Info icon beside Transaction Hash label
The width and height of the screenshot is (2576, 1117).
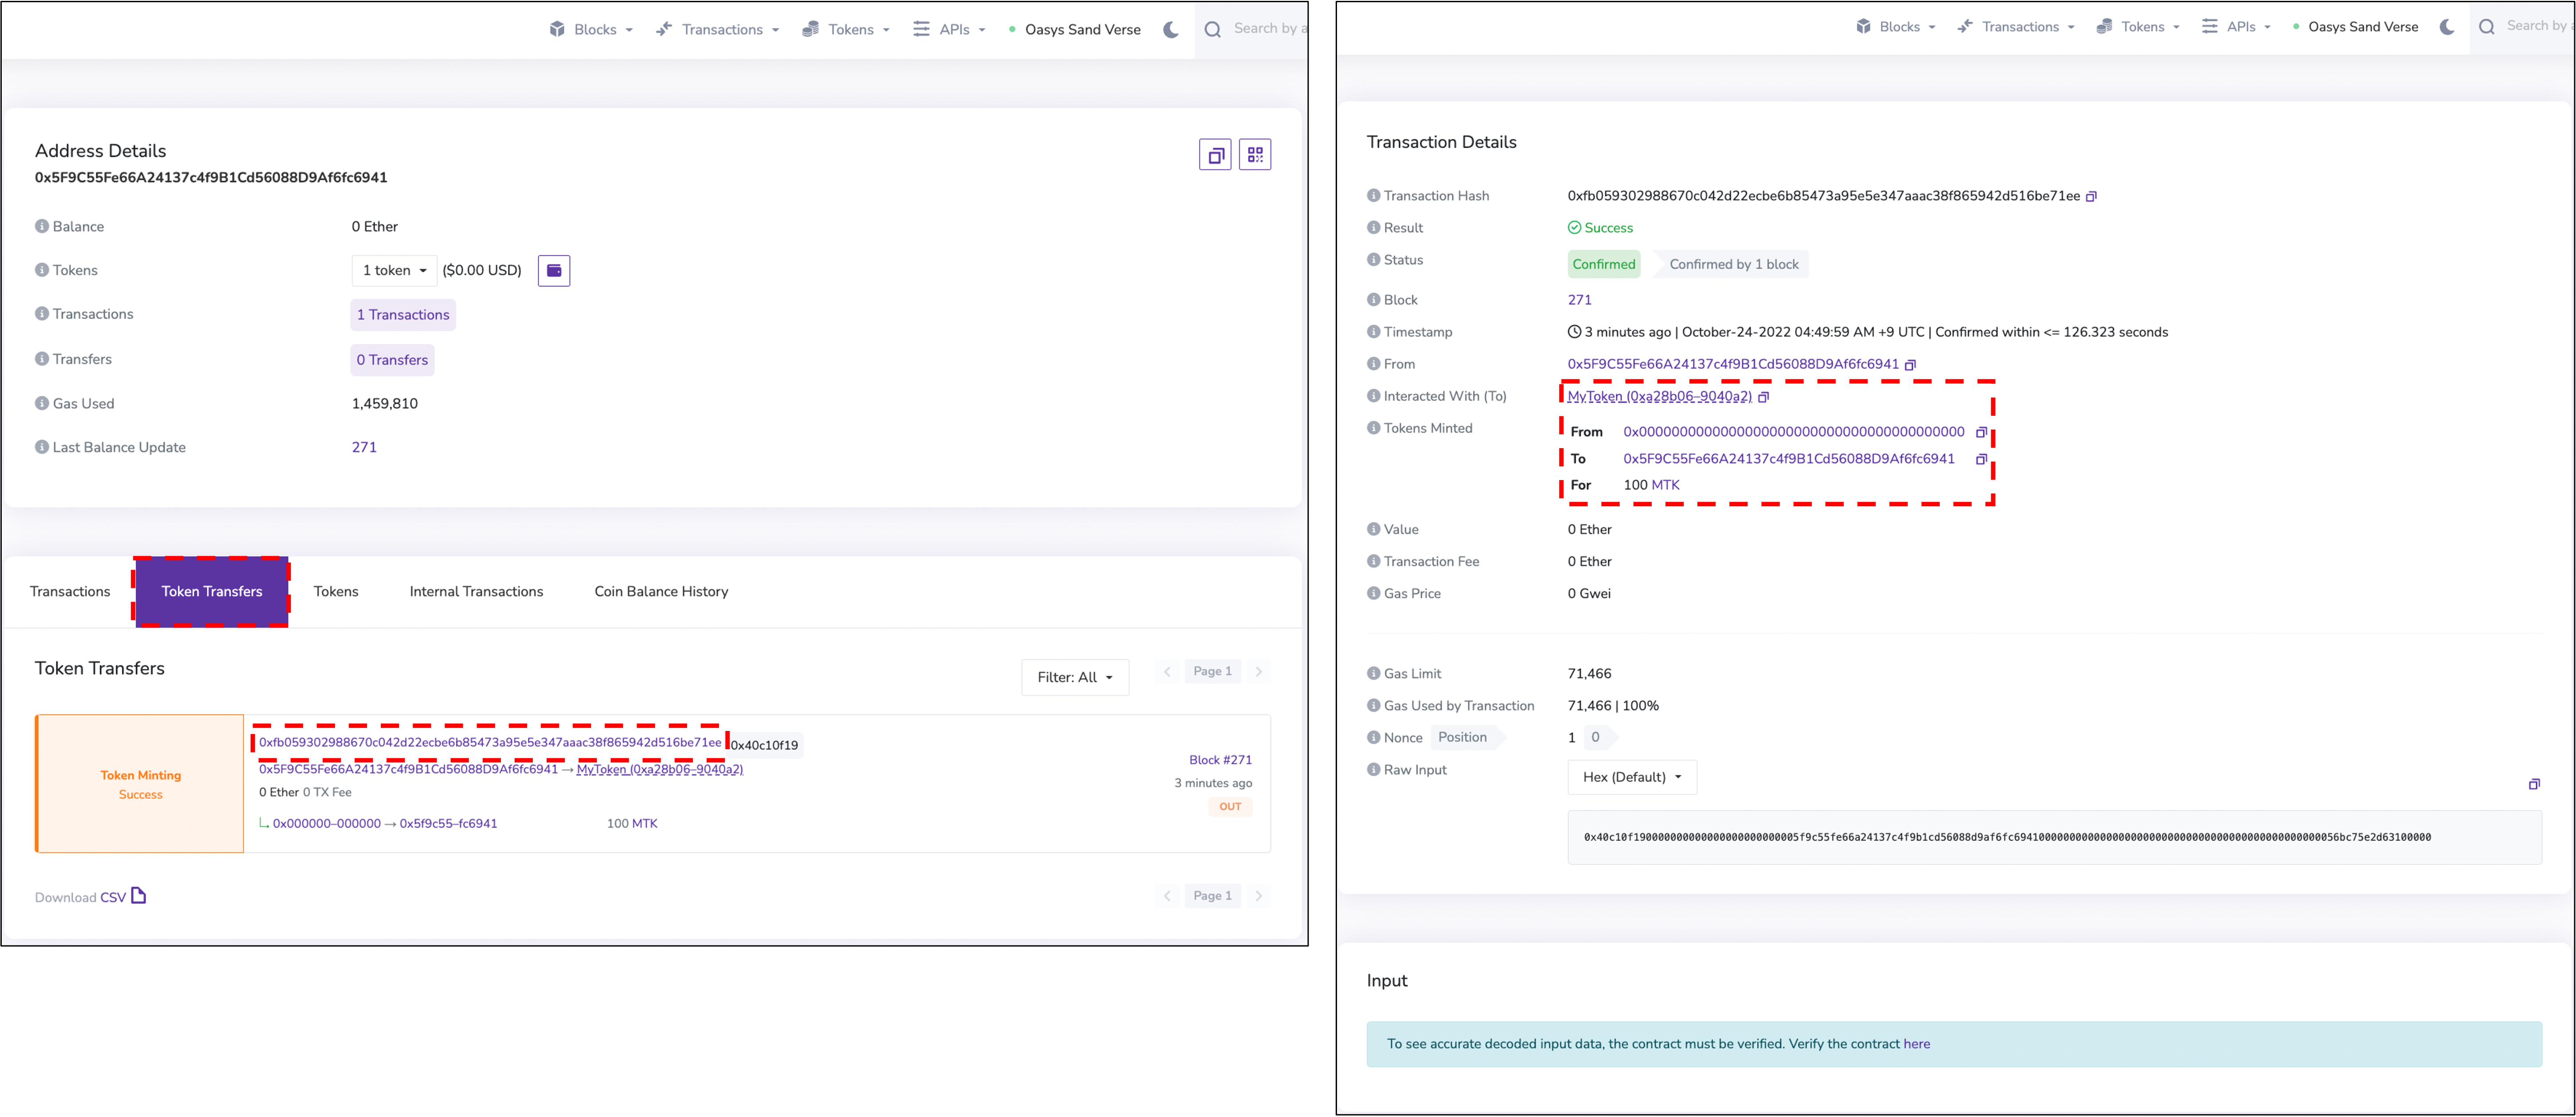pos(1374,196)
